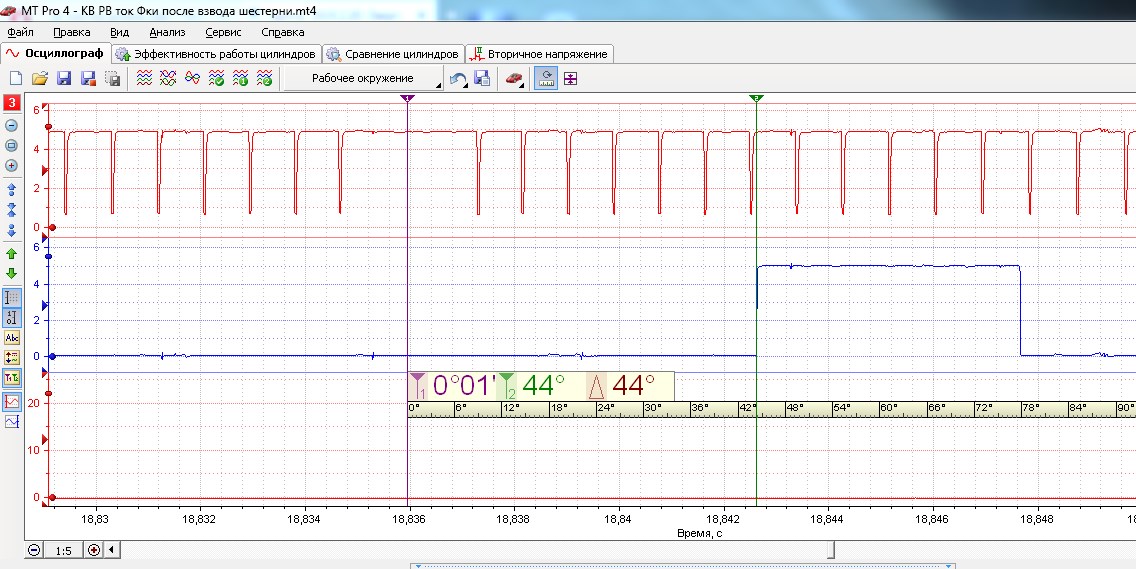Click the time zoom-in plus button at bottom
The width and height of the screenshot is (1136, 569).
coord(94,550)
